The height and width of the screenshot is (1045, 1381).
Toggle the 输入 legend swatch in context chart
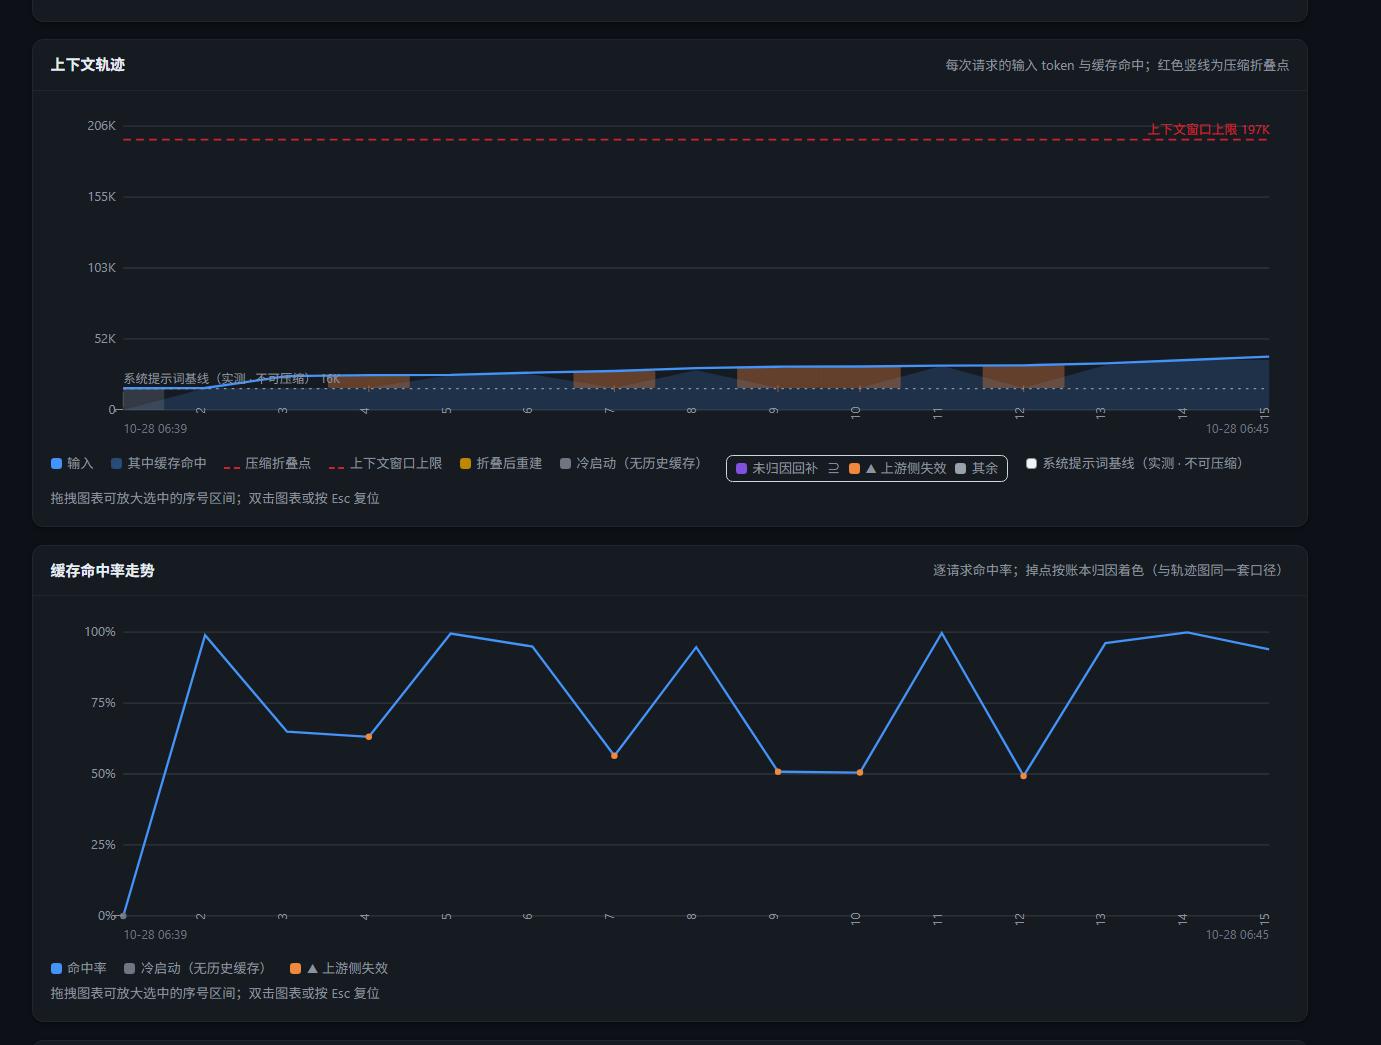point(56,464)
